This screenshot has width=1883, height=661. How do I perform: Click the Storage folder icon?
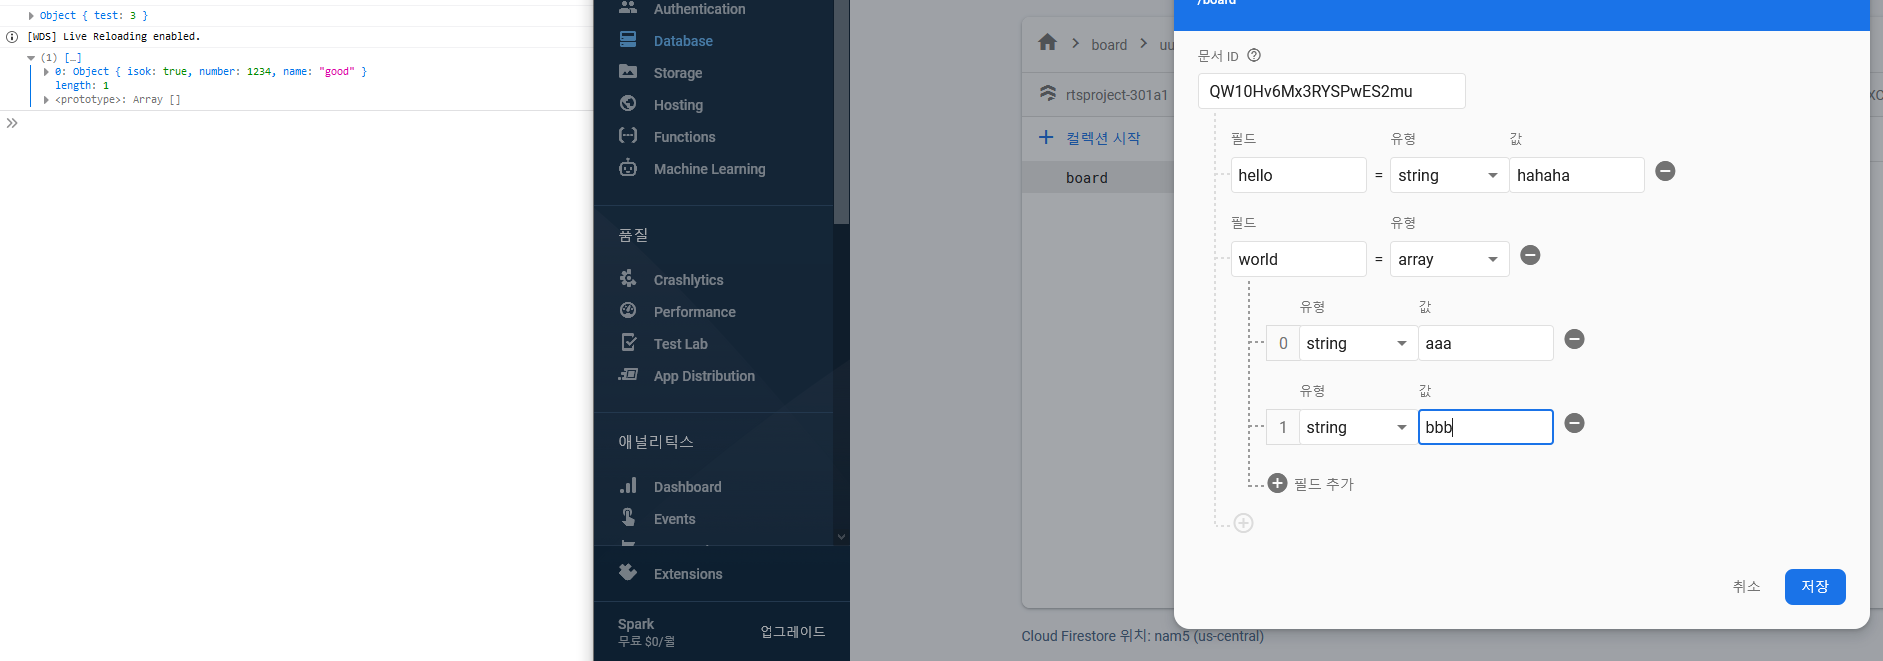(x=628, y=72)
